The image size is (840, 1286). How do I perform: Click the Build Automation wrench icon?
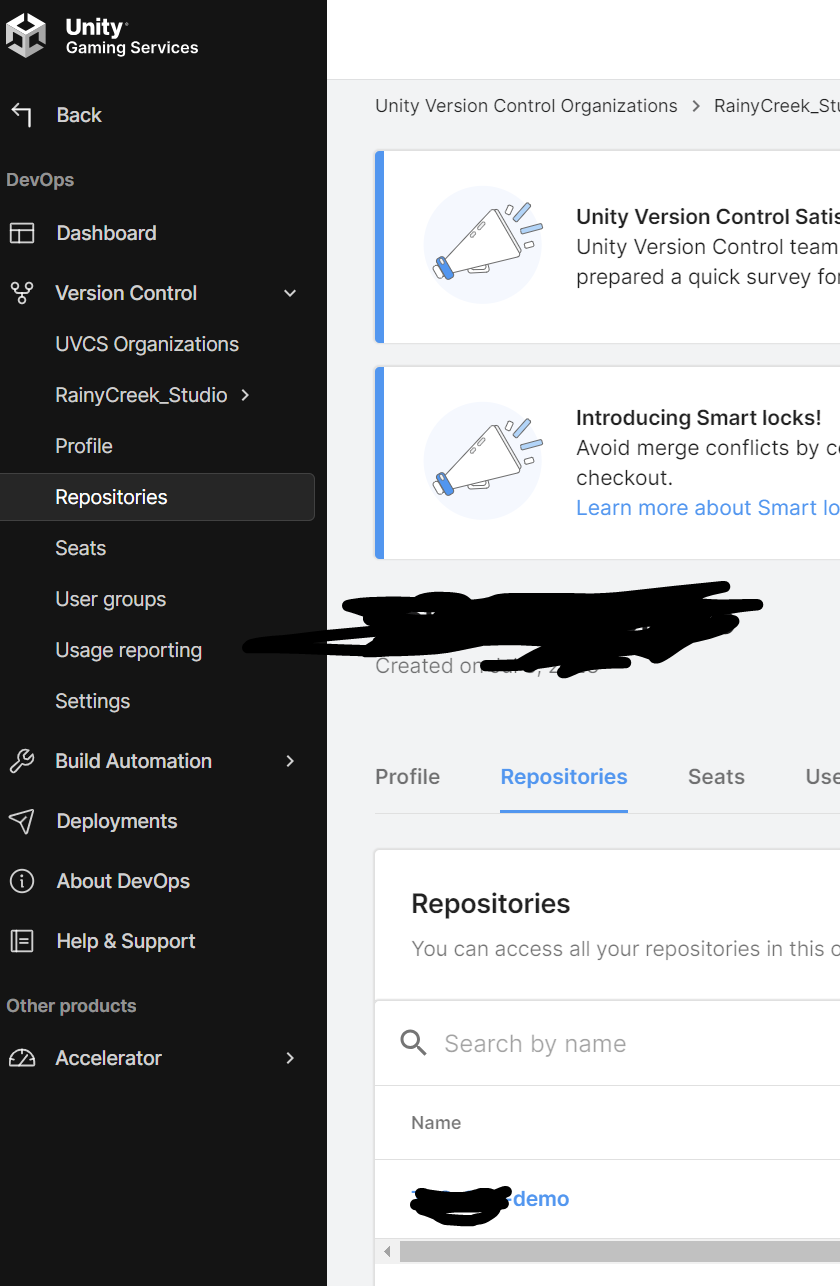[23, 760]
